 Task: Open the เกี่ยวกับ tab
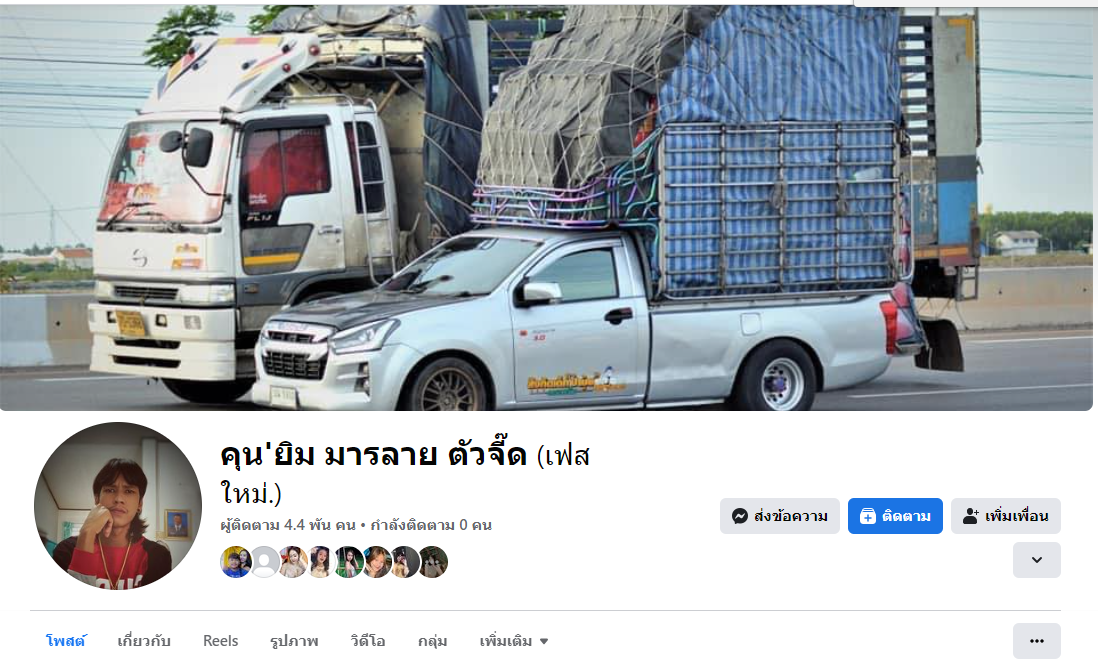click(x=144, y=641)
